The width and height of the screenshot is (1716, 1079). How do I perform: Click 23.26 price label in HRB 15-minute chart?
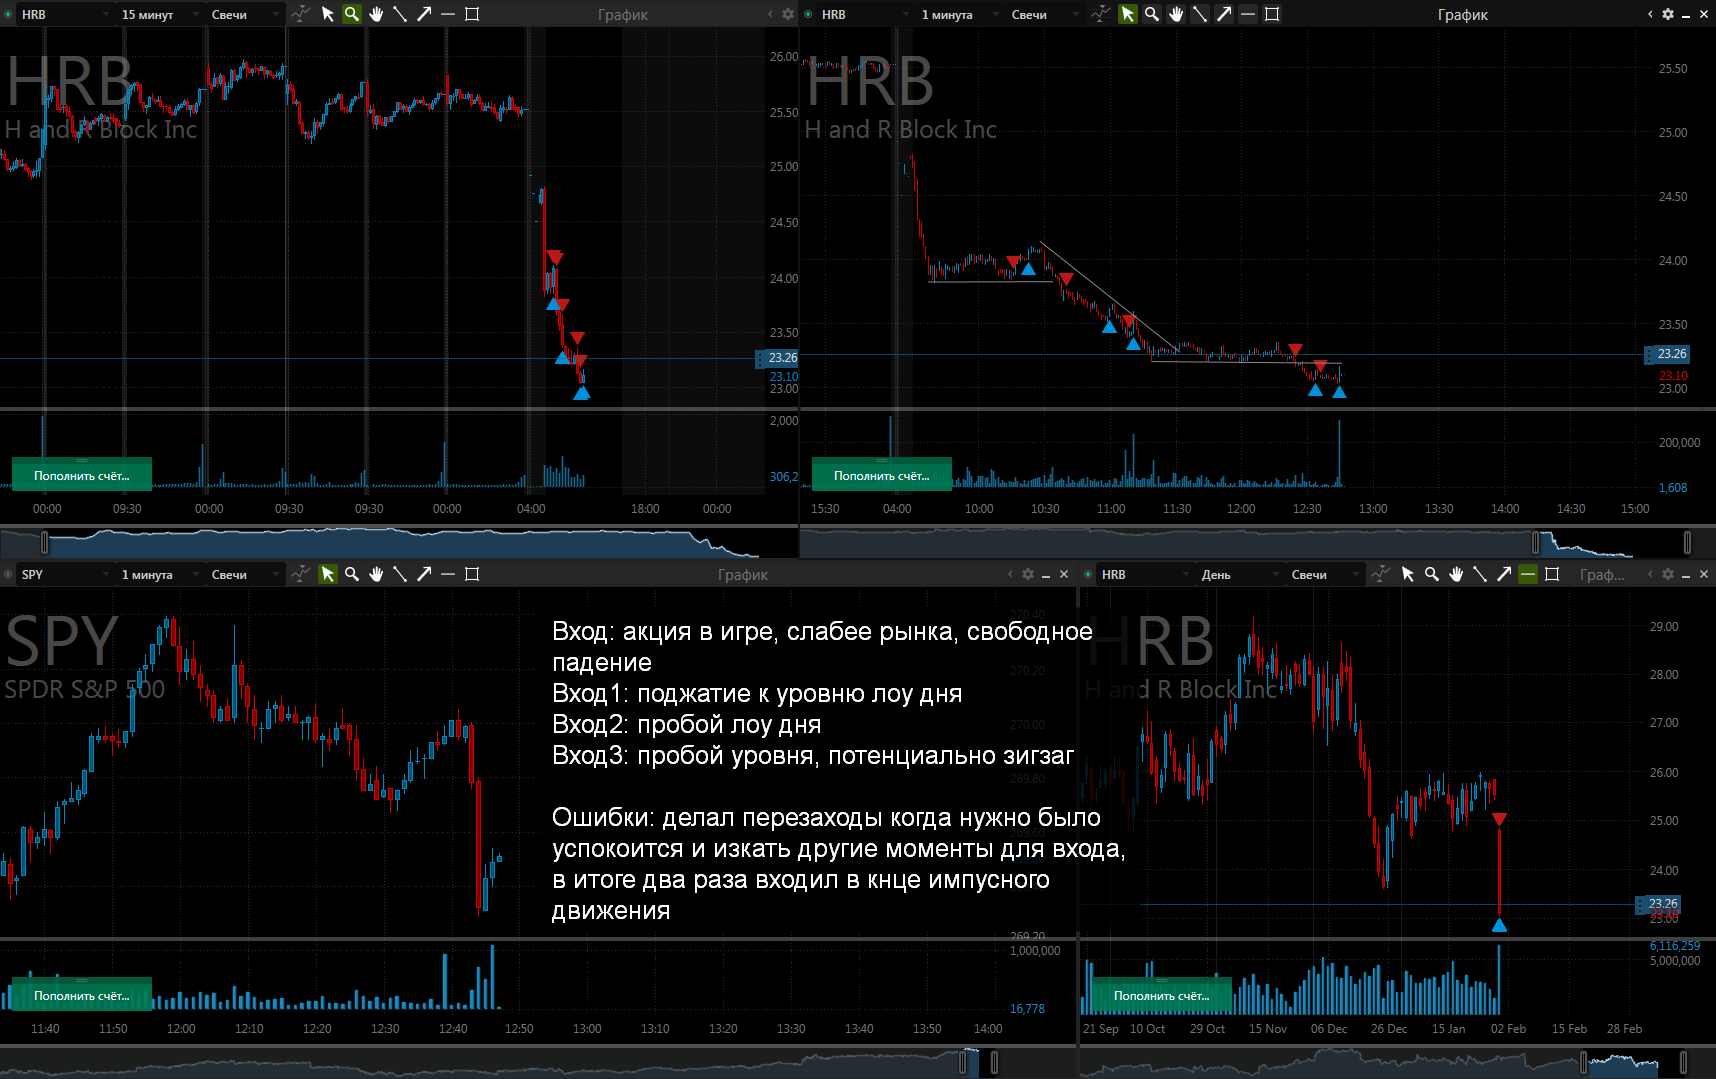tap(779, 357)
